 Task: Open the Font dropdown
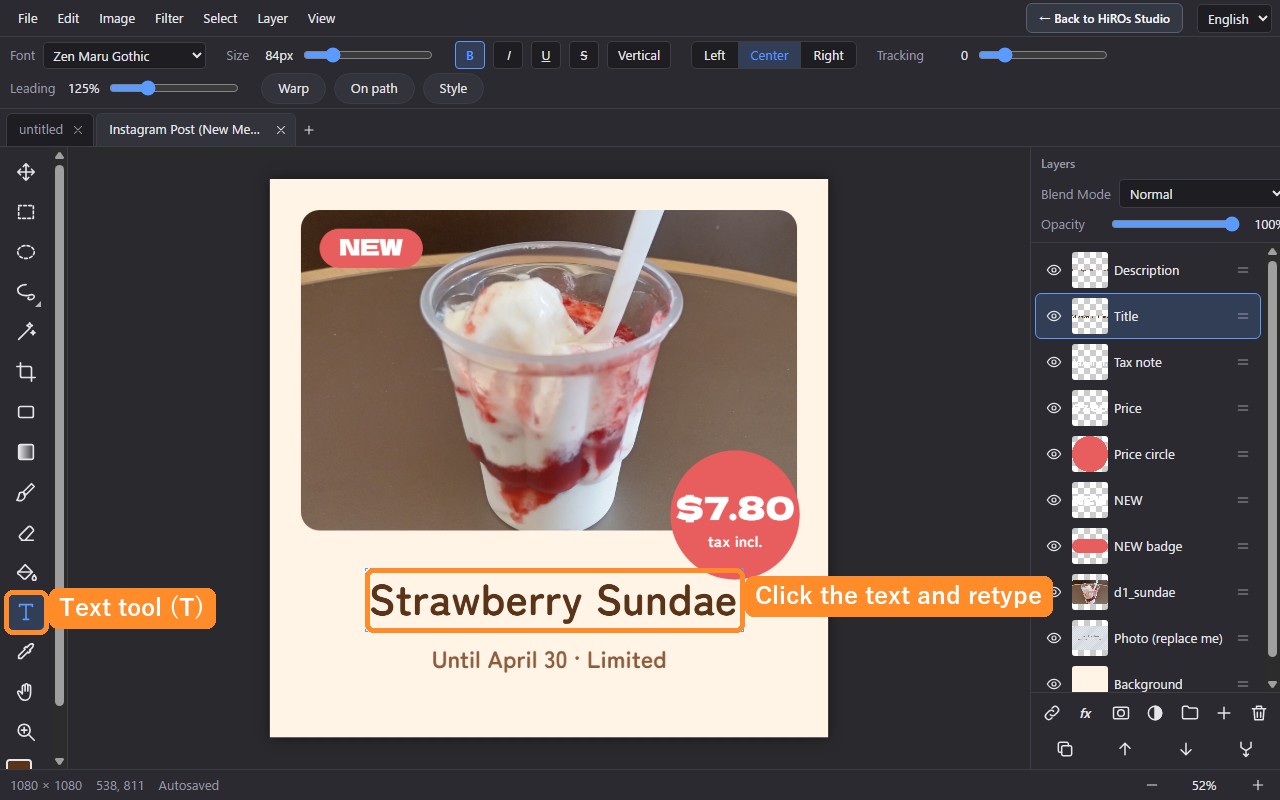(124, 56)
